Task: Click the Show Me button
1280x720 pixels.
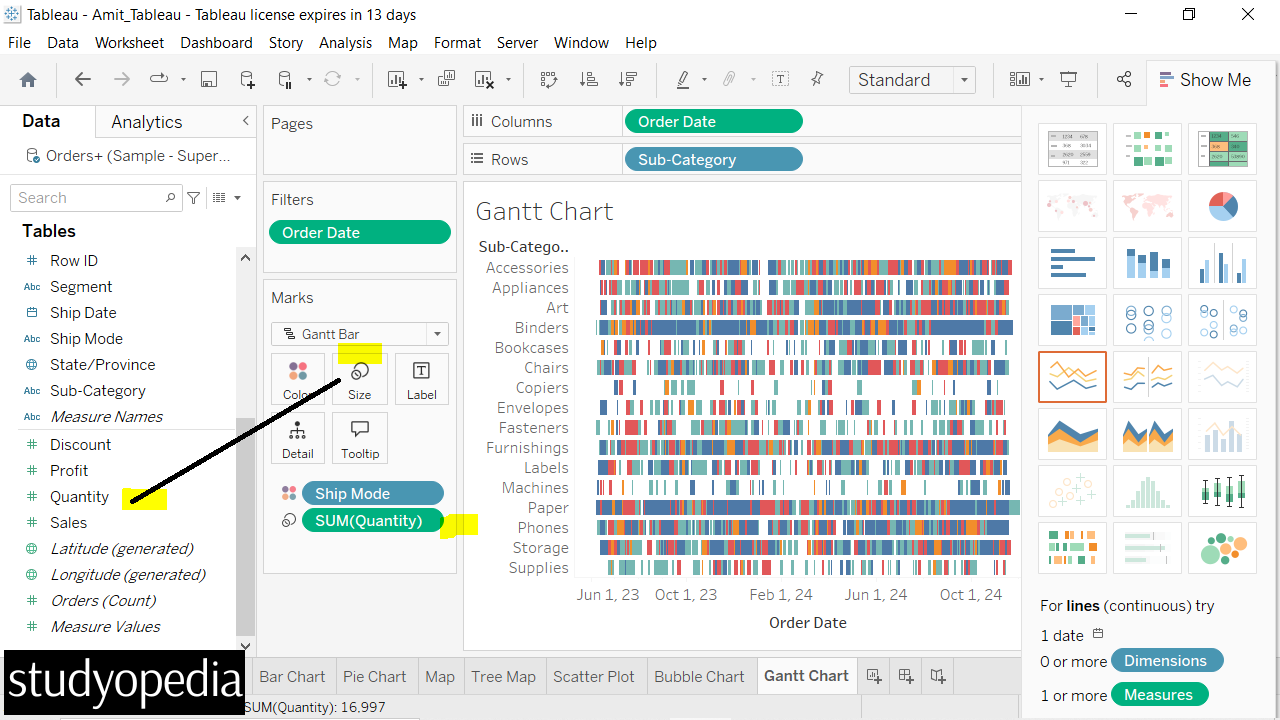Action: click(1204, 80)
